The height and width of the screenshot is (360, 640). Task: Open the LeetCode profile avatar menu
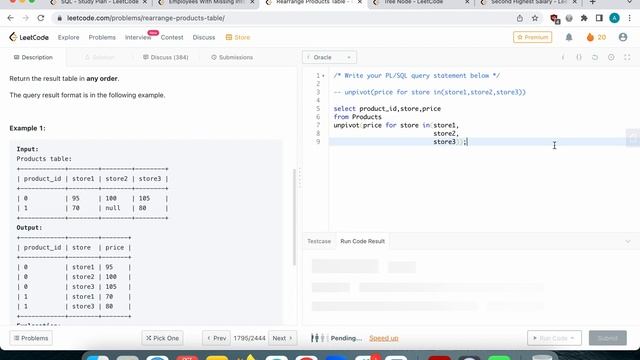click(x=622, y=37)
